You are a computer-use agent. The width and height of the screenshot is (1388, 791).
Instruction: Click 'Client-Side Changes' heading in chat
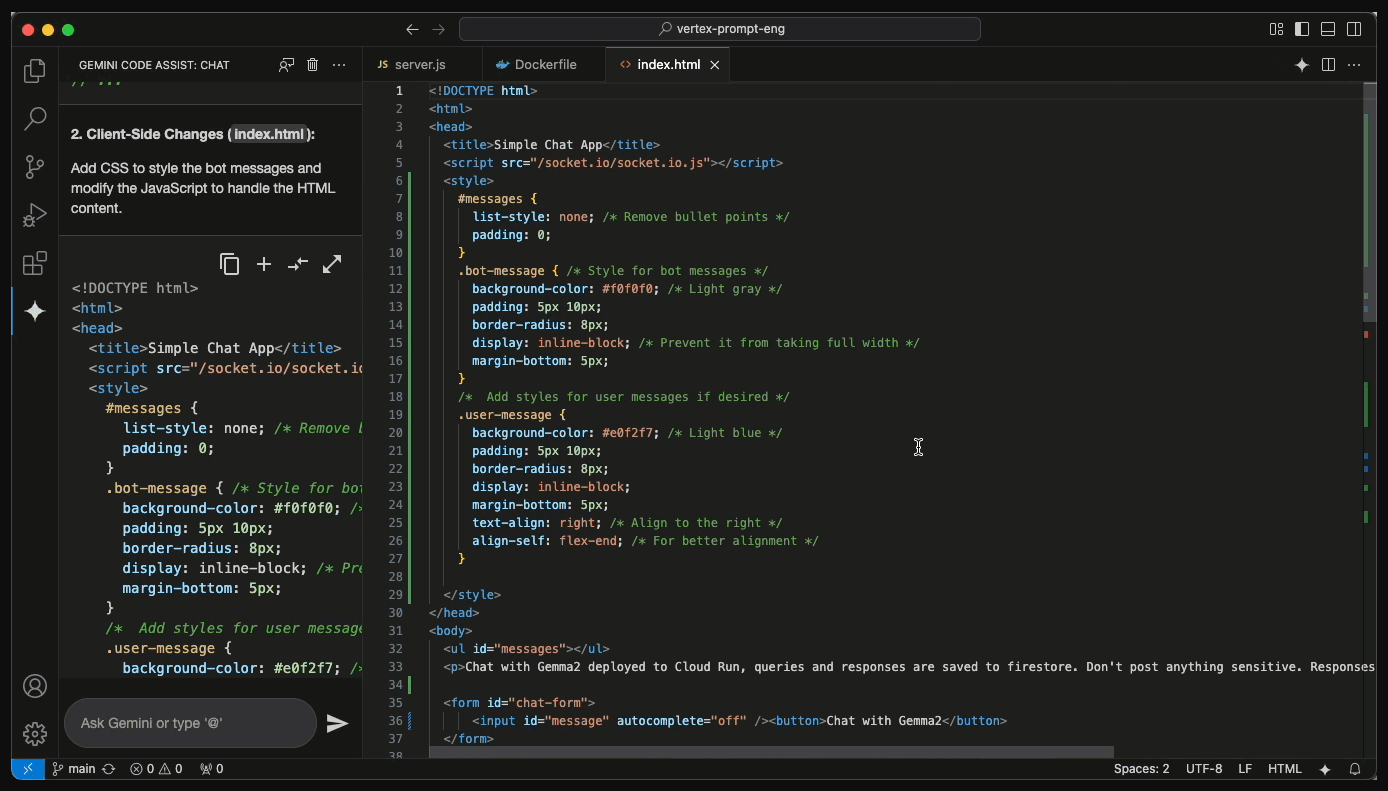point(155,134)
